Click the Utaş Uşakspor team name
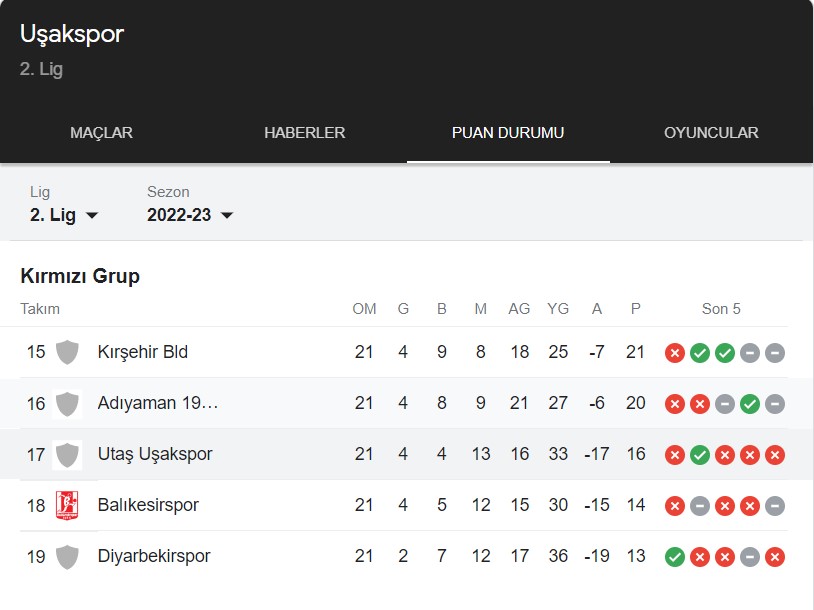The height and width of the screenshot is (610, 814). click(155, 454)
